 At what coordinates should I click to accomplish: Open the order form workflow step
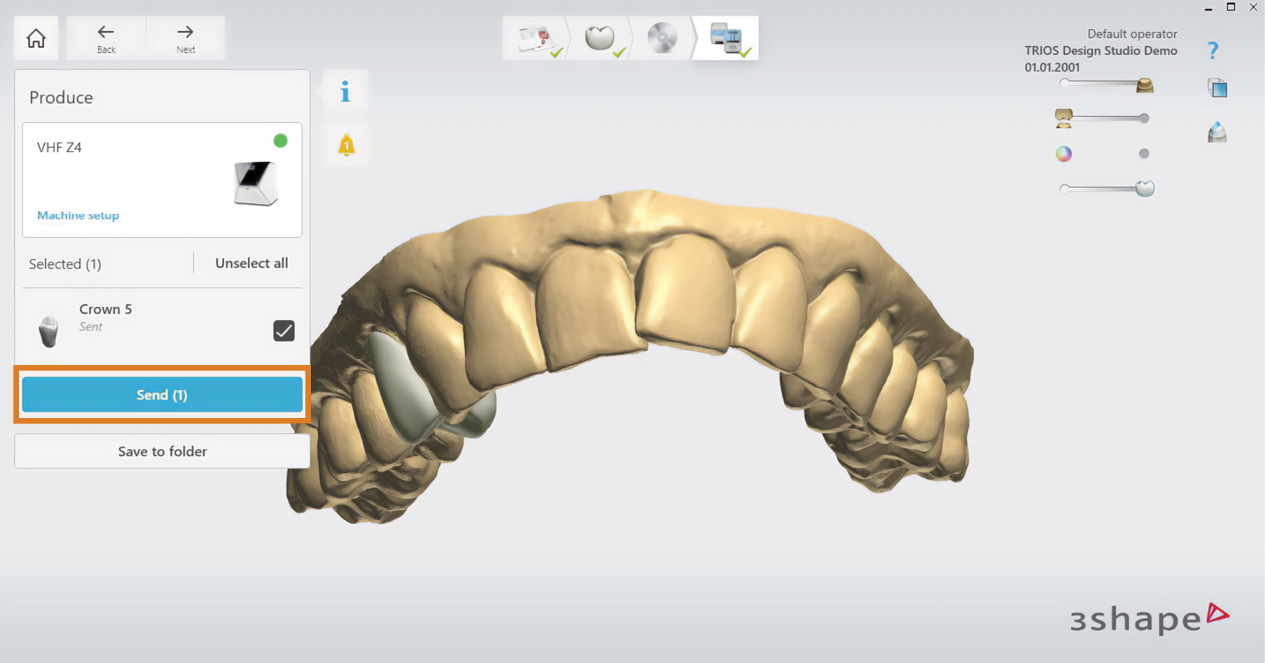point(537,38)
